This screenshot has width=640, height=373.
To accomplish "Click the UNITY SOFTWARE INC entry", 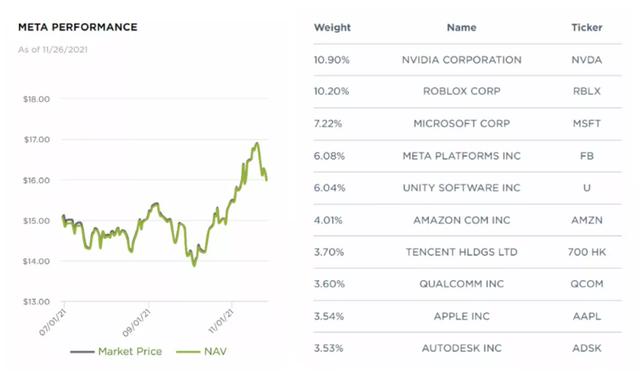I will tap(461, 188).
